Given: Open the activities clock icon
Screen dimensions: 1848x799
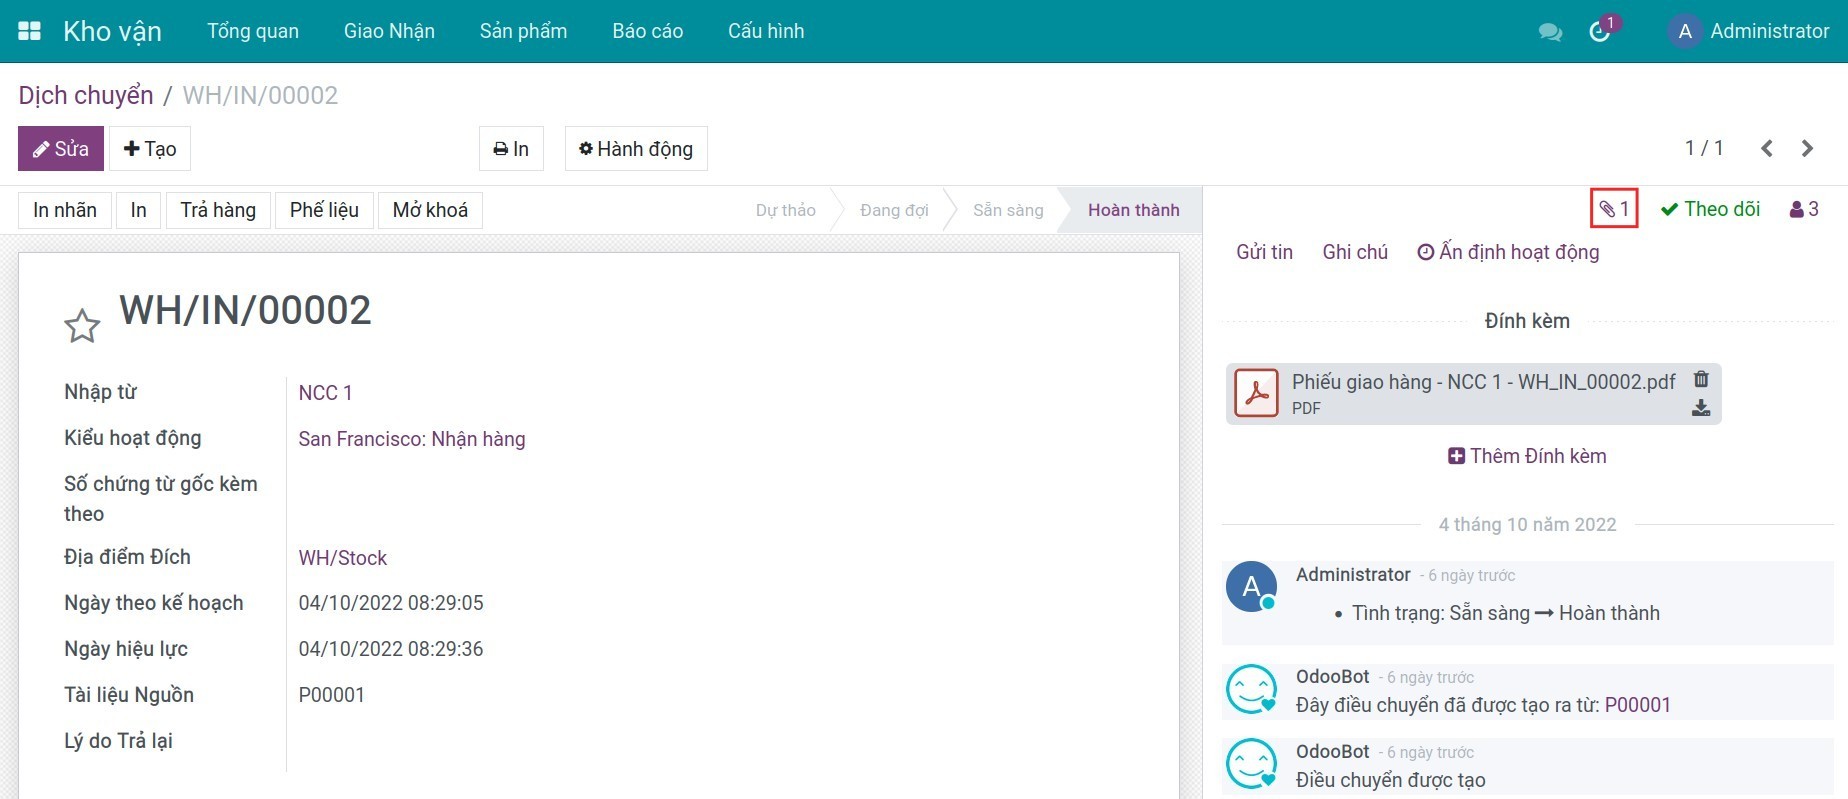Looking at the screenshot, I should pos(1599,32).
